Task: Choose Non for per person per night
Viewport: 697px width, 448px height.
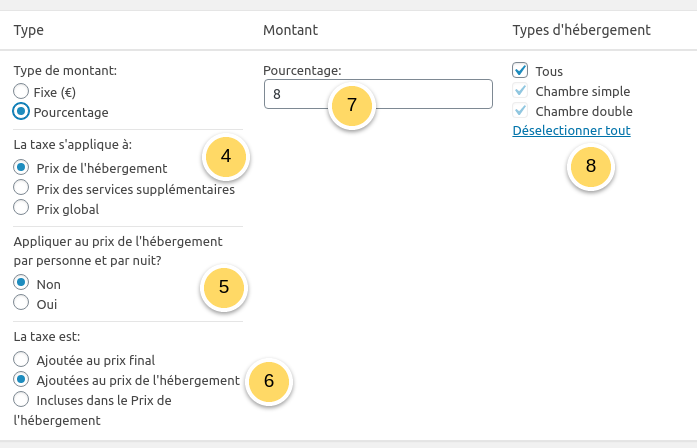Action: pos(21,284)
